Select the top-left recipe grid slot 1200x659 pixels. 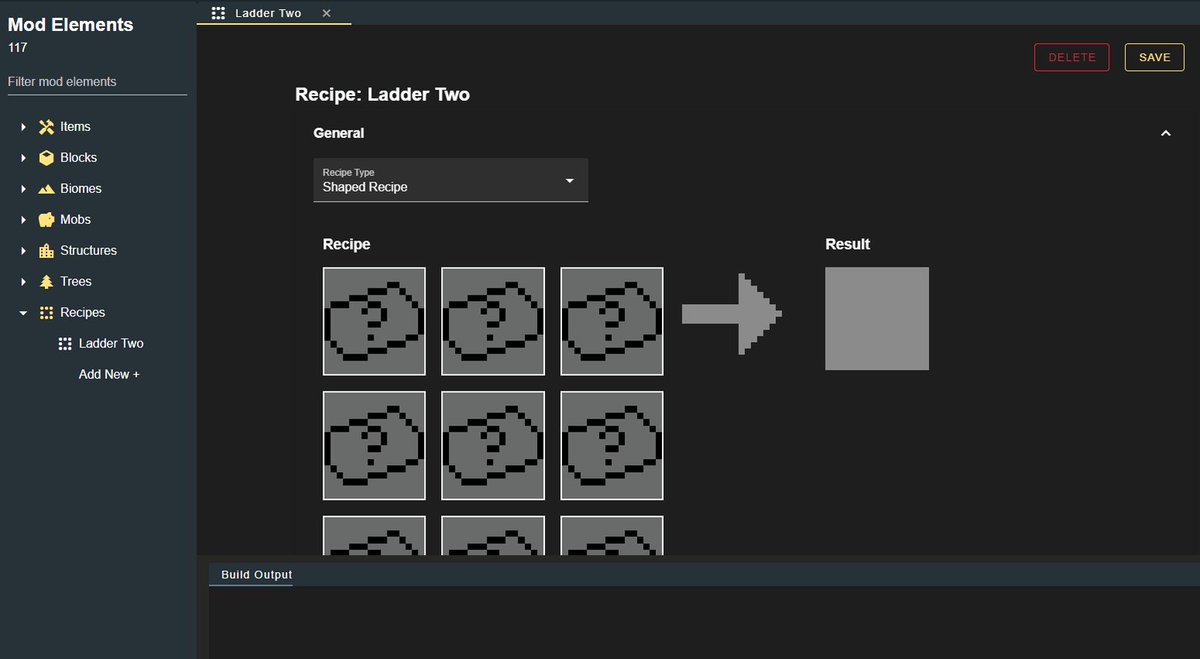pos(374,321)
